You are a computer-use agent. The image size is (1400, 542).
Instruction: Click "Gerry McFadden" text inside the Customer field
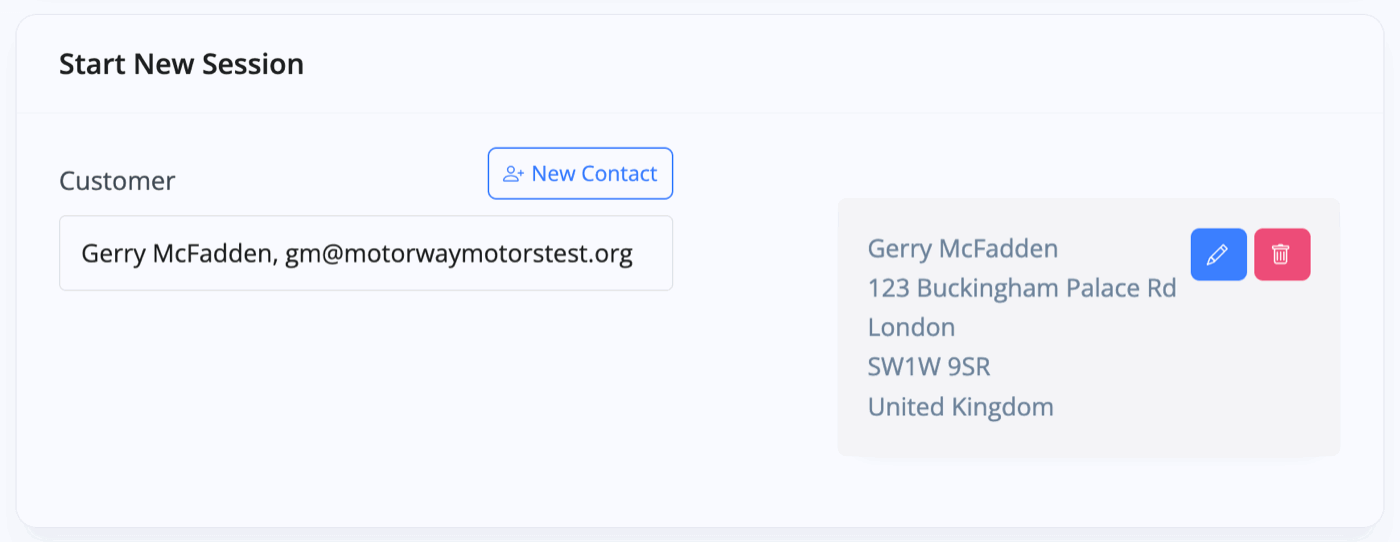(178, 254)
